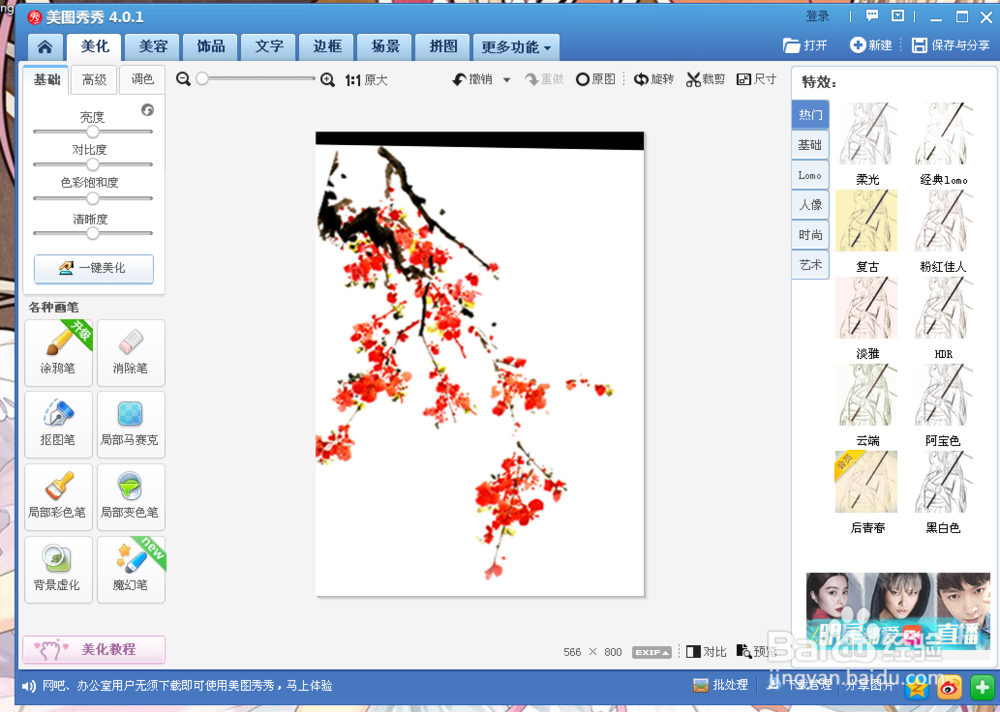Image resolution: width=1000 pixels, height=712 pixels.
Task: Open the 美化教程 beautify tutorial button
Action: [94, 649]
